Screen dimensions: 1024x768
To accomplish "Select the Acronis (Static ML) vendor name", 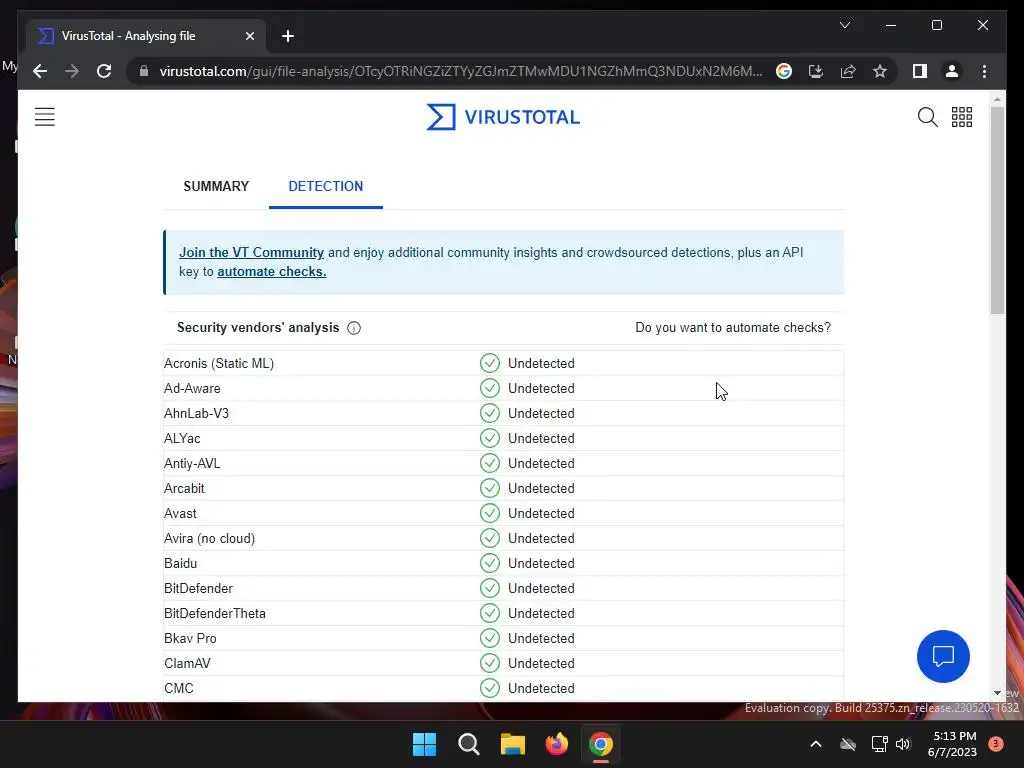I will pyautogui.click(x=219, y=364).
